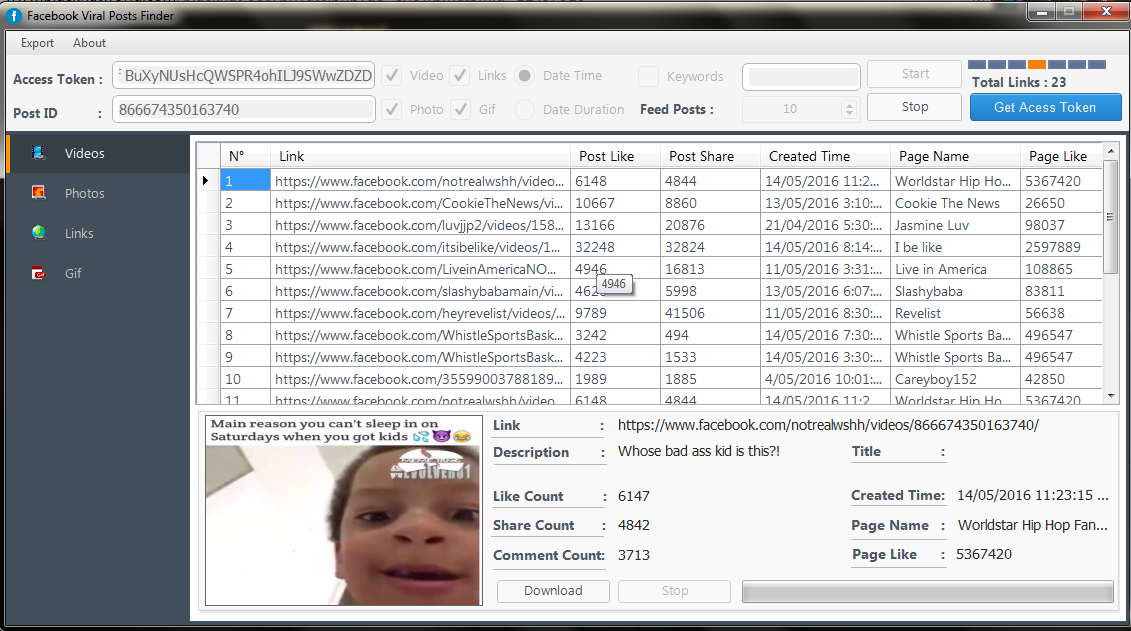Click the row selector arrow for row 1
Viewport: 1131px width, 631px height.
[x=207, y=180]
